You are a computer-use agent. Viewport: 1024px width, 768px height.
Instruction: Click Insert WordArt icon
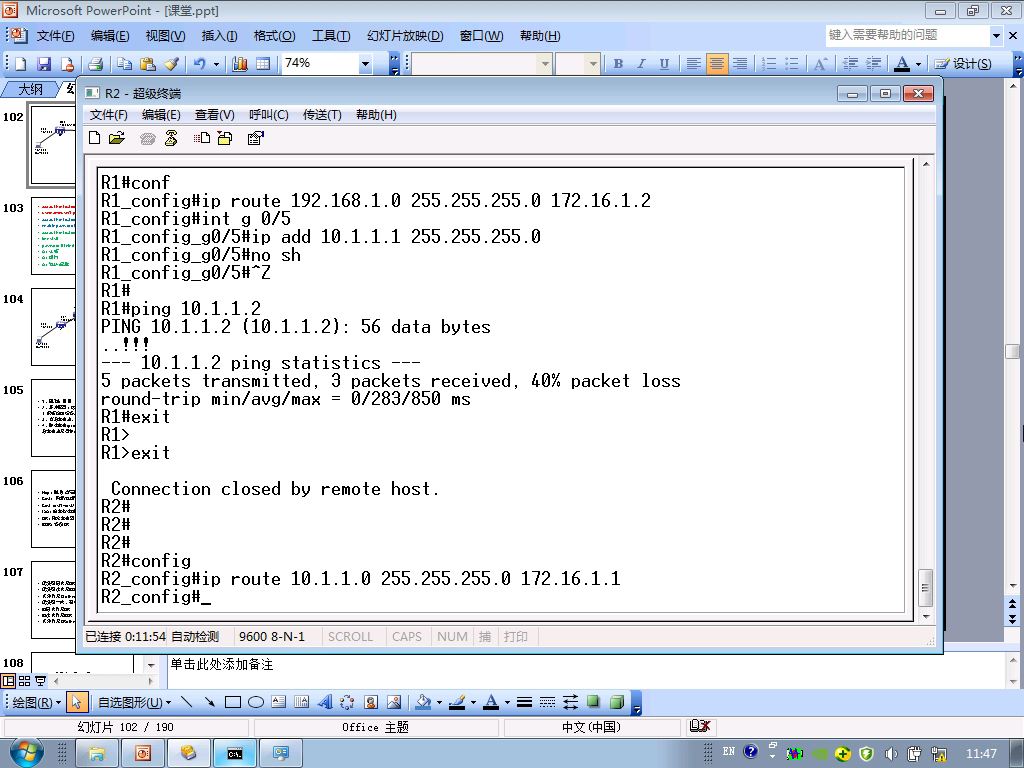325,702
